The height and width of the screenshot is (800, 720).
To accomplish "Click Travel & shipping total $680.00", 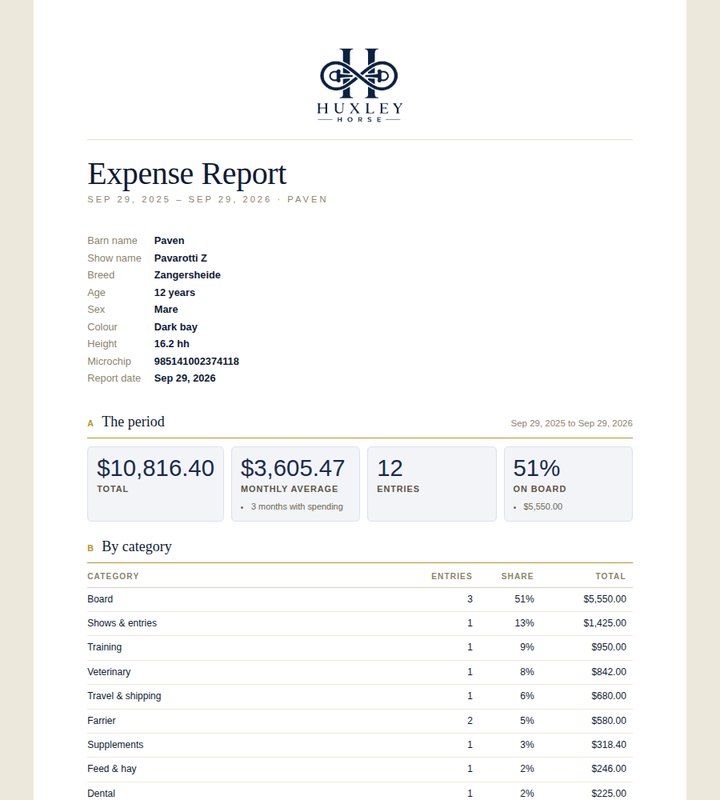I will 609,696.
